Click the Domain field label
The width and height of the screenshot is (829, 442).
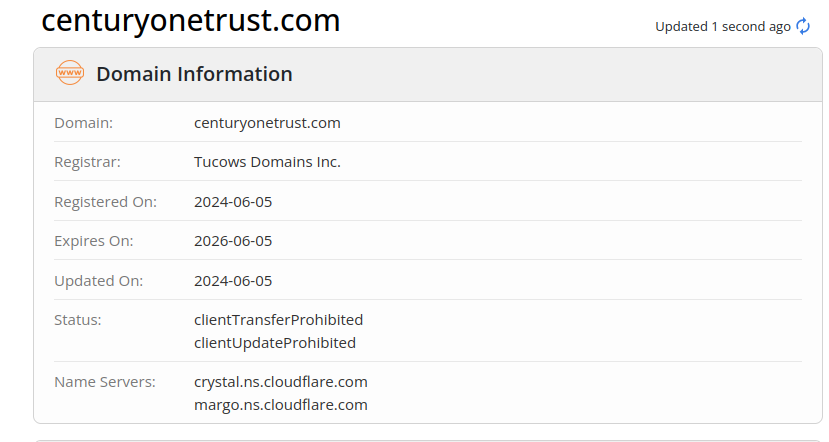(83, 123)
